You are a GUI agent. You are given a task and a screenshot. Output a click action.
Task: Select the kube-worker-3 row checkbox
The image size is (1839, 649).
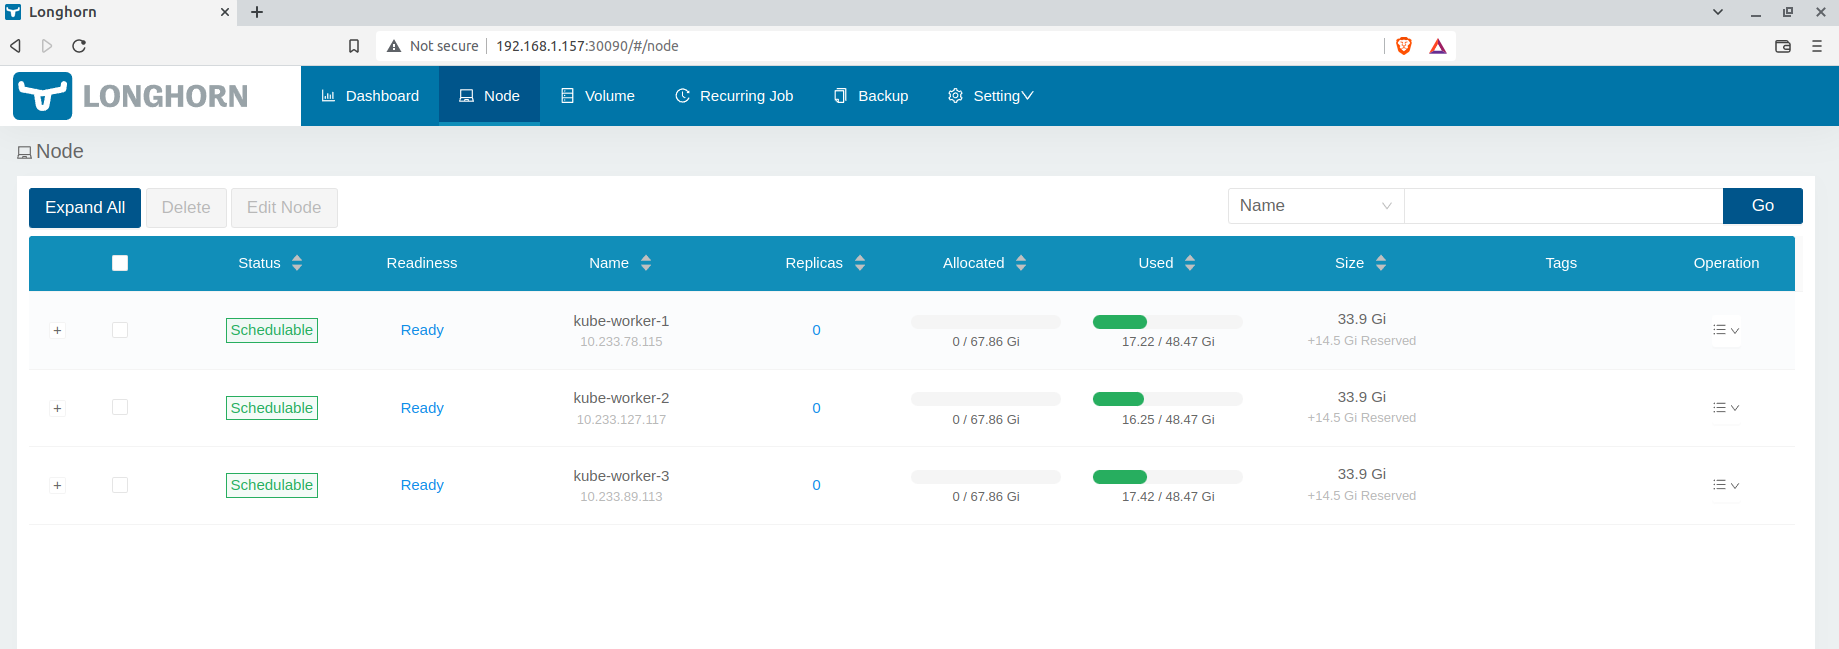tap(120, 485)
